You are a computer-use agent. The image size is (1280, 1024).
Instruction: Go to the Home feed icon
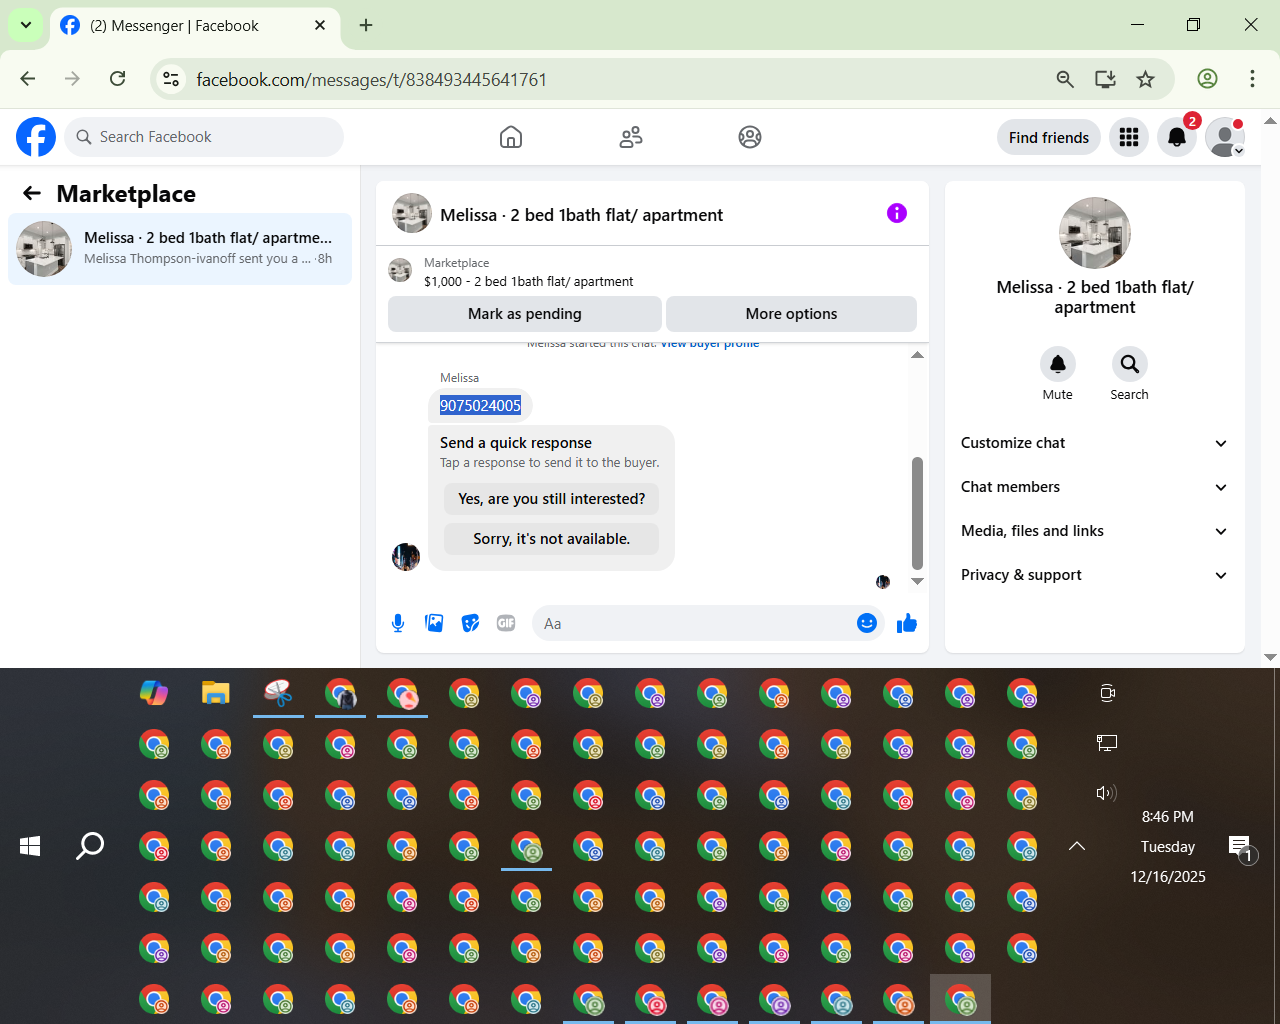tap(511, 137)
